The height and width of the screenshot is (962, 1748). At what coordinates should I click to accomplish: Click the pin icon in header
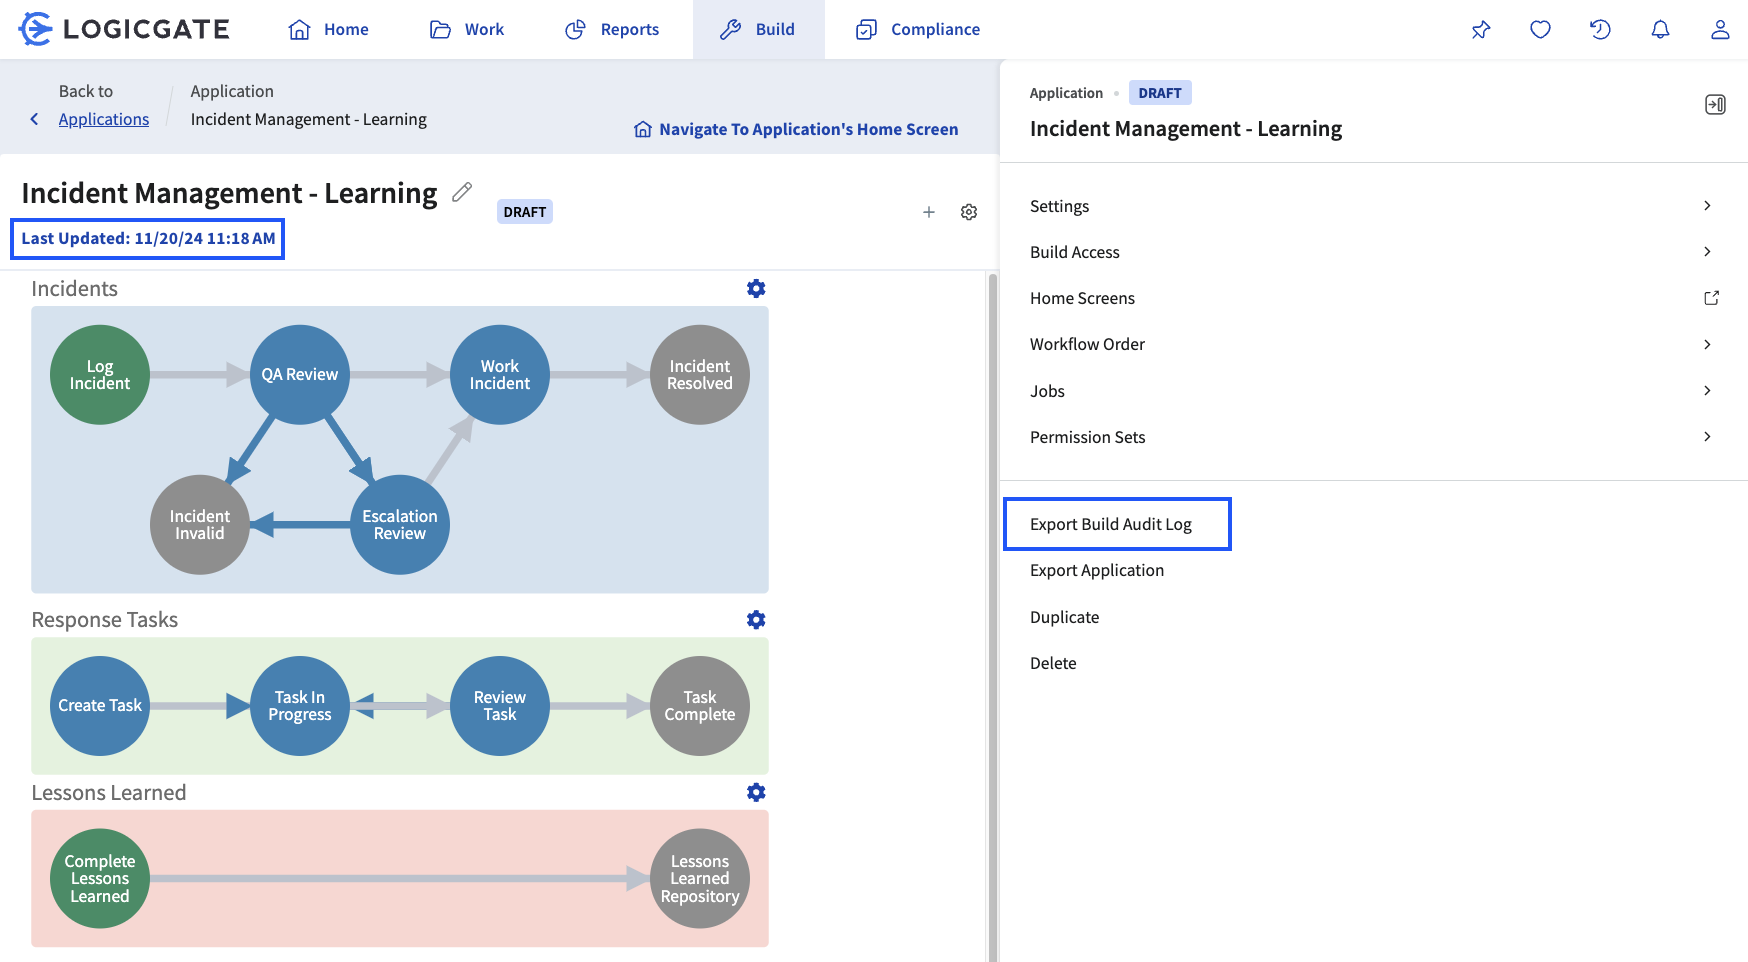click(x=1481, y=30)
